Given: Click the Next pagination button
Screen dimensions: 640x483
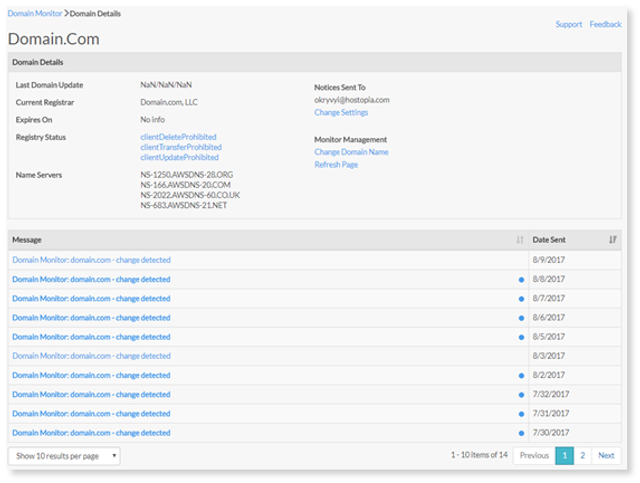Looking at the screenshot, I should pyautogui.click(x=606, y=455).
